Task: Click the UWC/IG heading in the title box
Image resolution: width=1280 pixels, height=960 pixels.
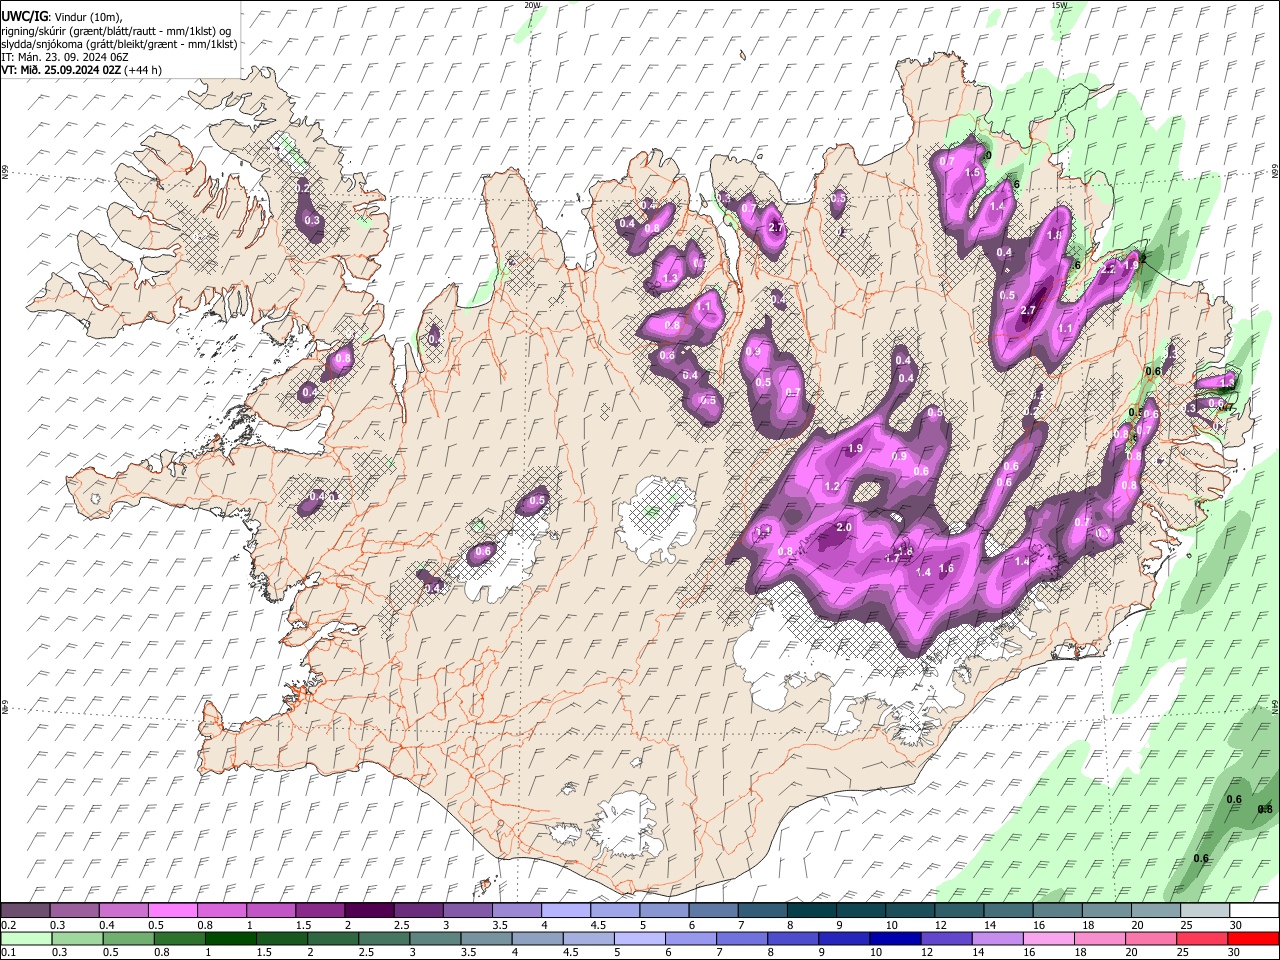Action: 23,17
